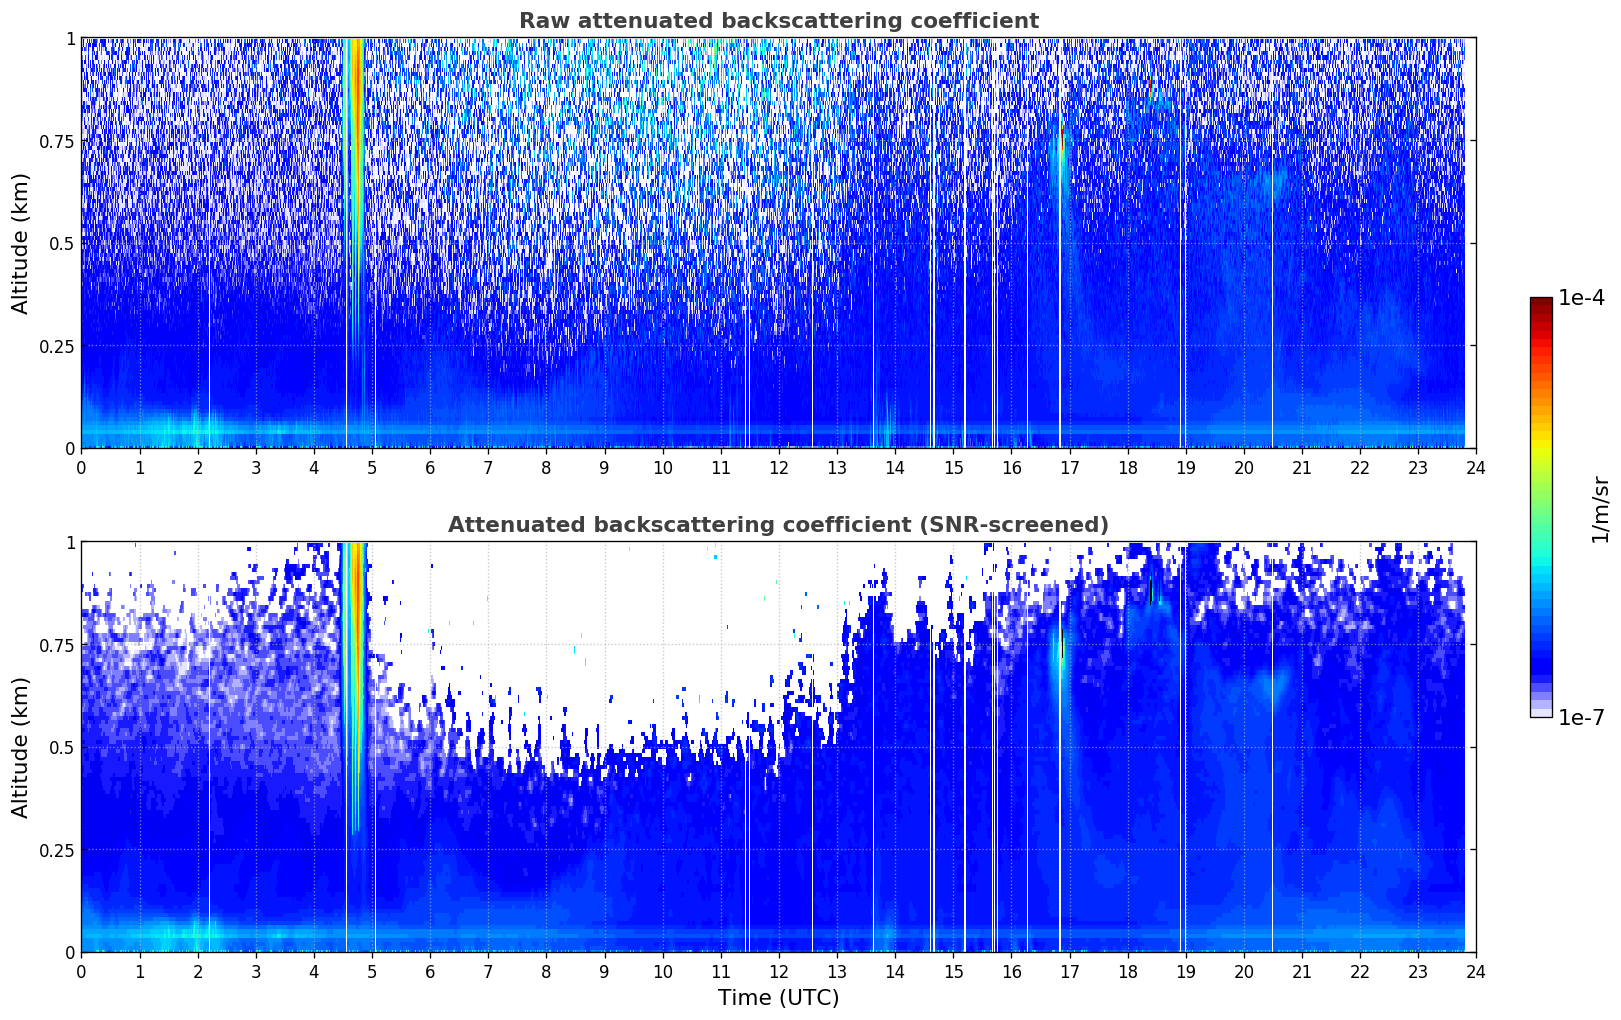The image size is (1621, 1020).
Task: Click the title 'Raw attenuated backscattering coefficient'
Action: click(778, 21)
